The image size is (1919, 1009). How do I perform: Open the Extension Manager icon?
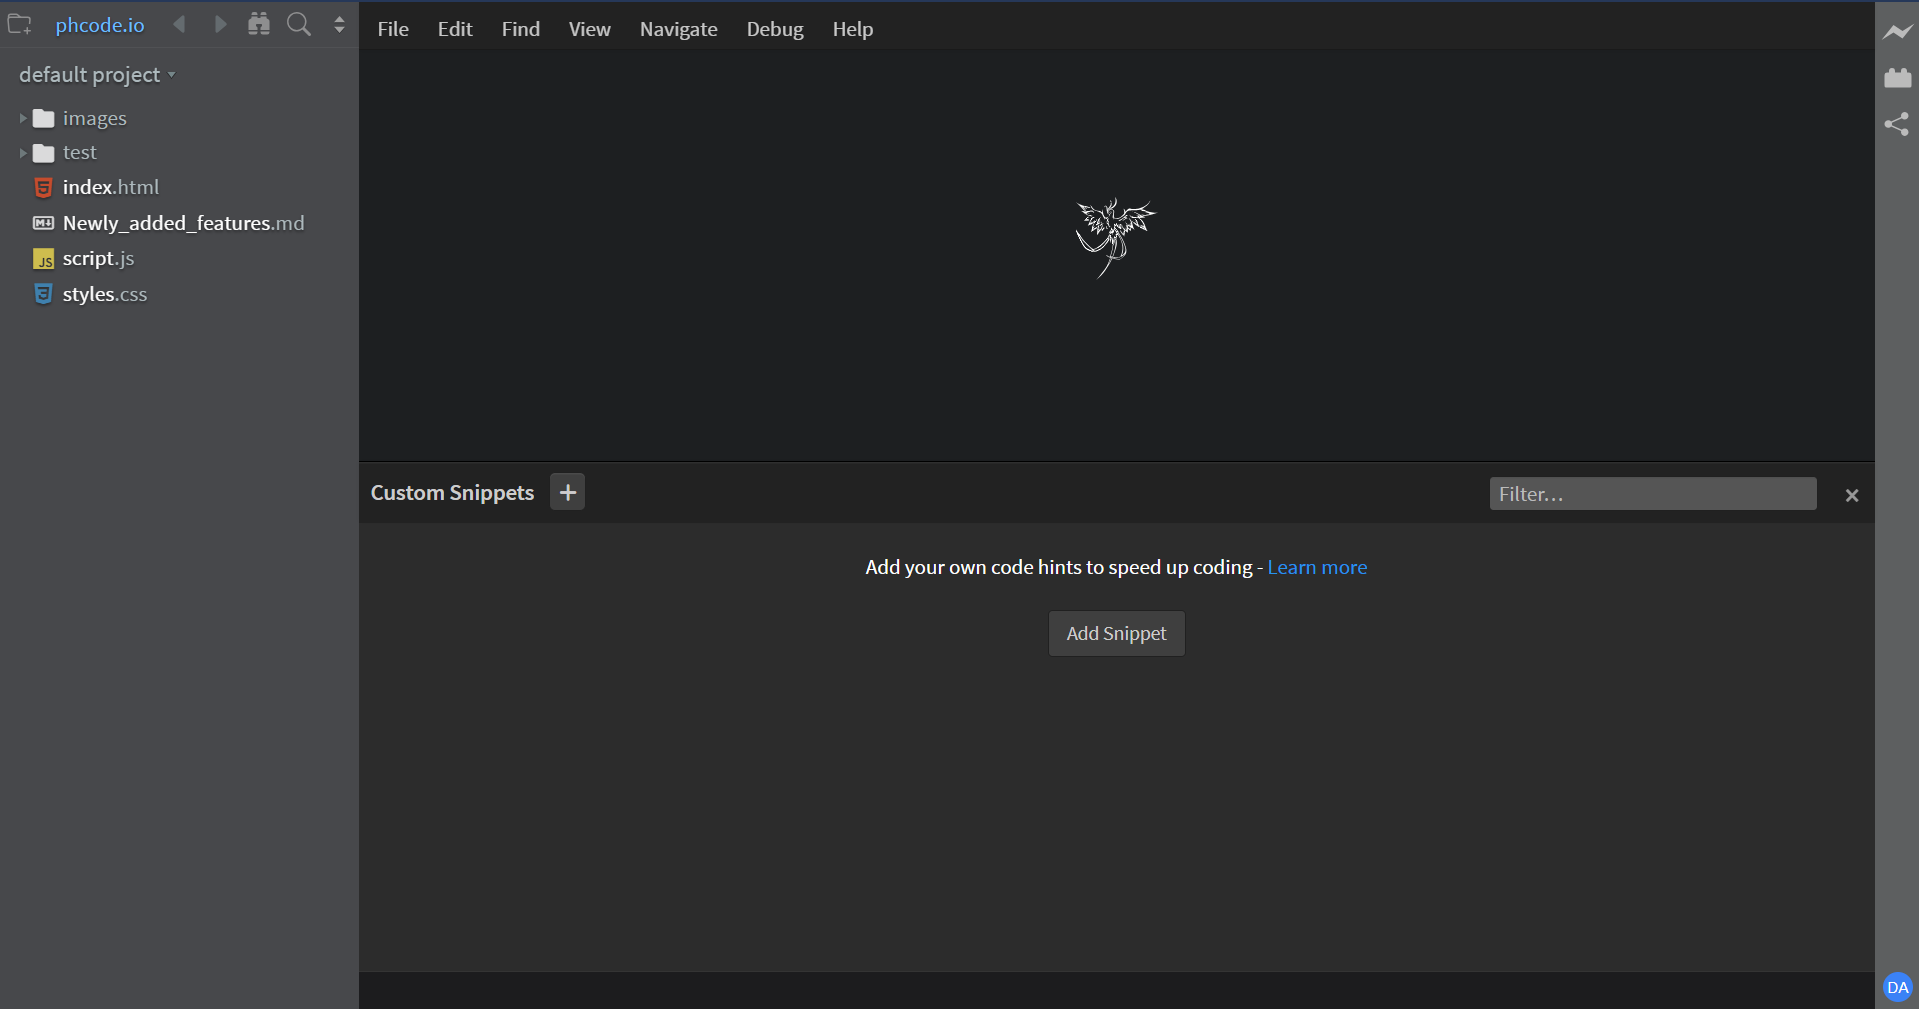pyautogui.click(x=1897, y=77)
